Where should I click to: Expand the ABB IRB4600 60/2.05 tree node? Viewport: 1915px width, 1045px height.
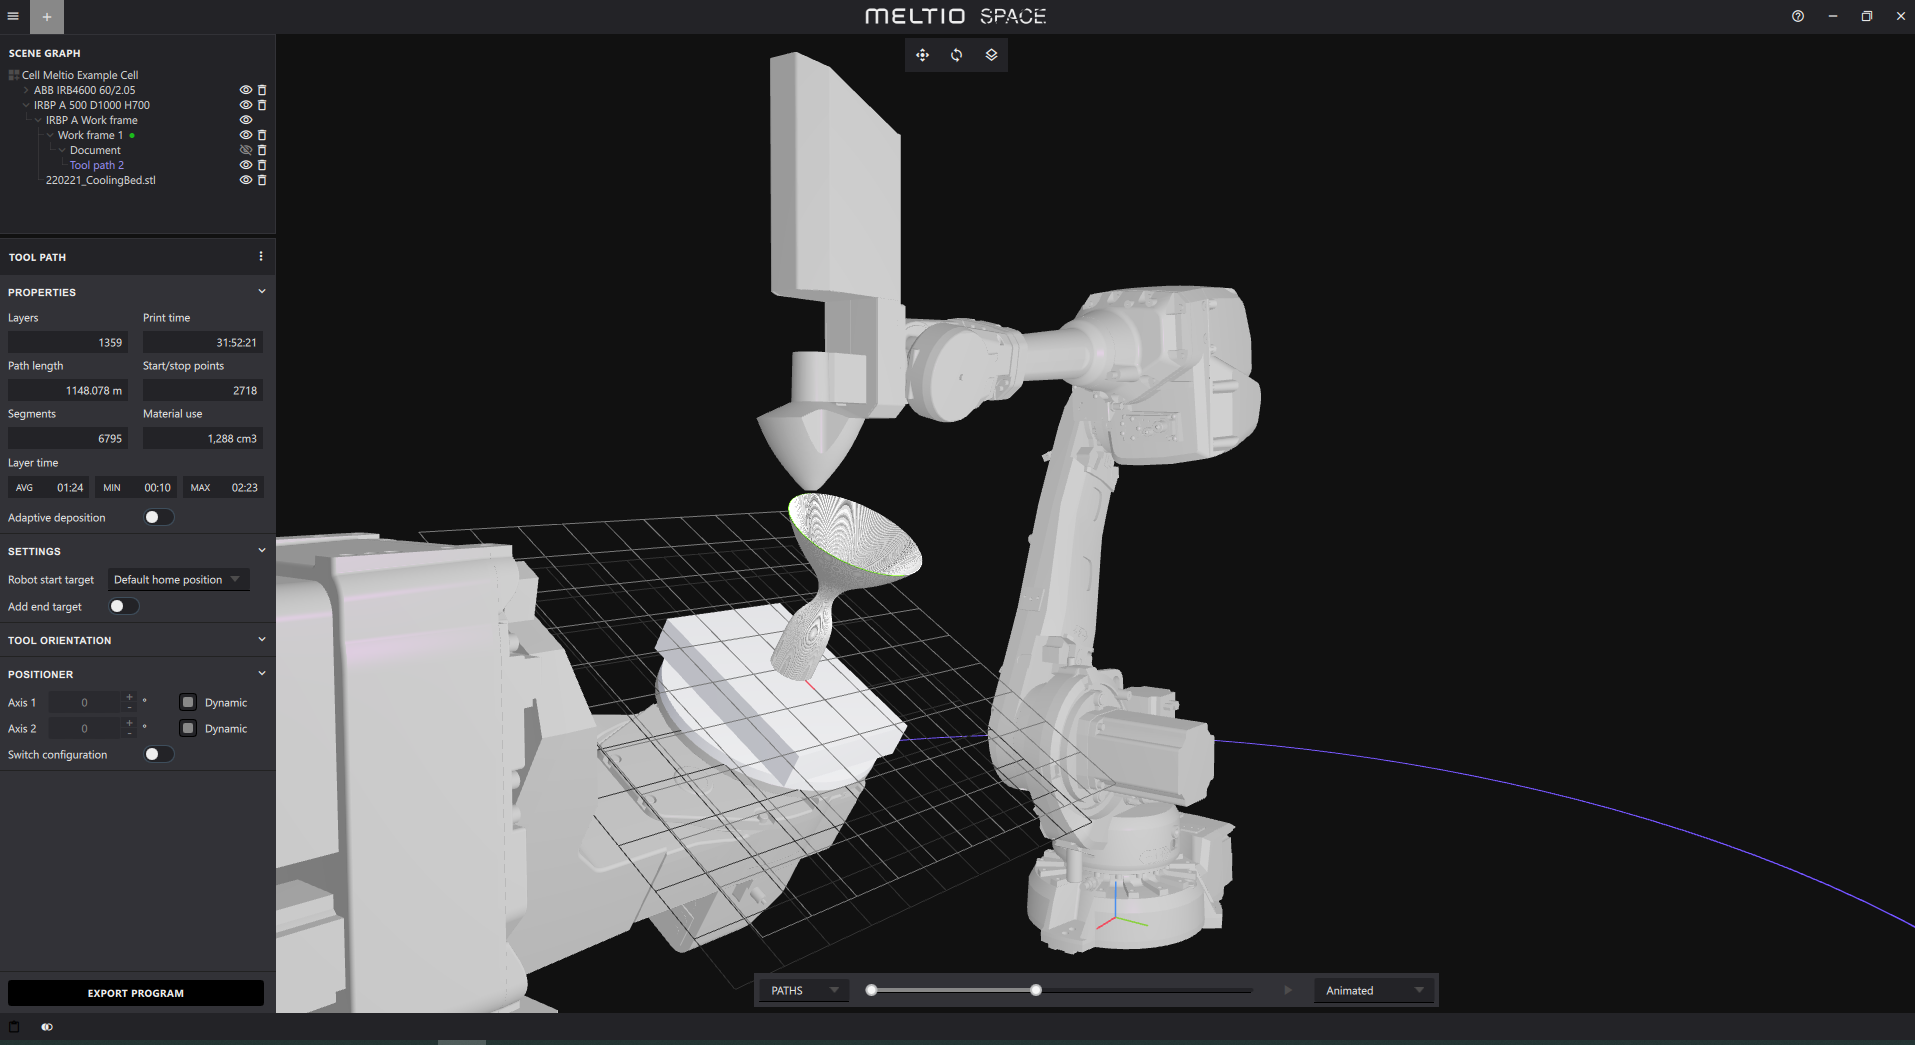(x=25, y=90)
